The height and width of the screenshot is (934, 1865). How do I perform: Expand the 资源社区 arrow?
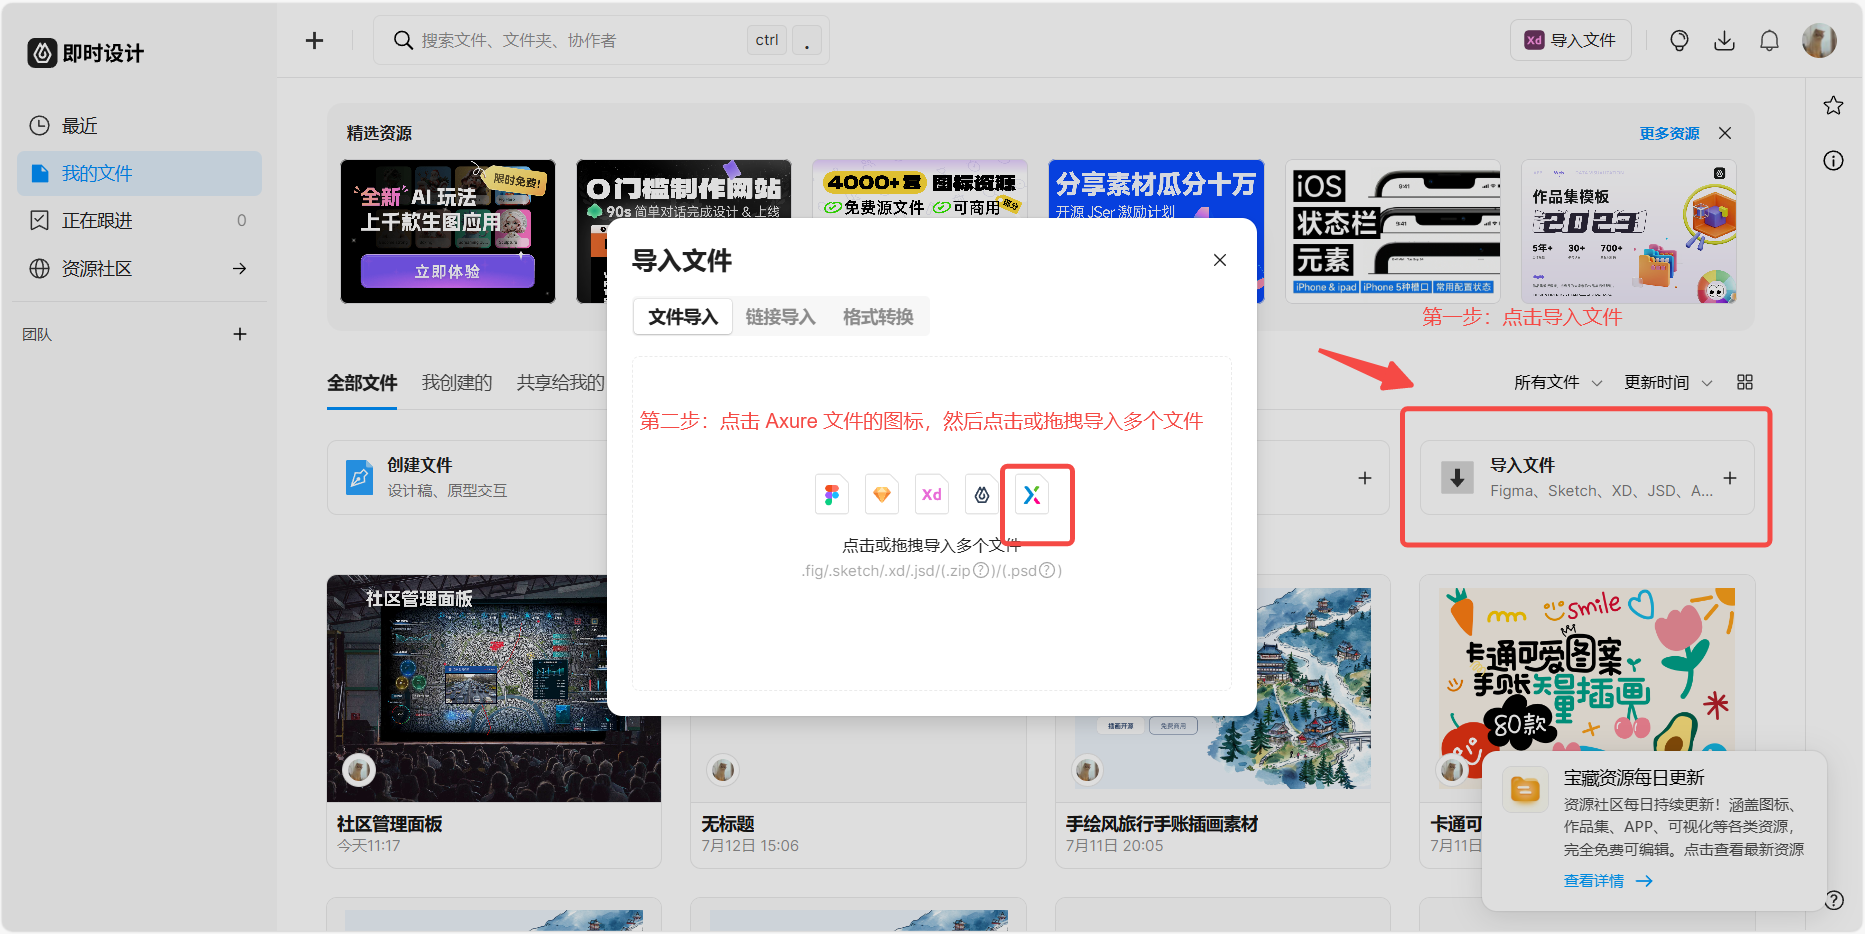coord(240,268)
